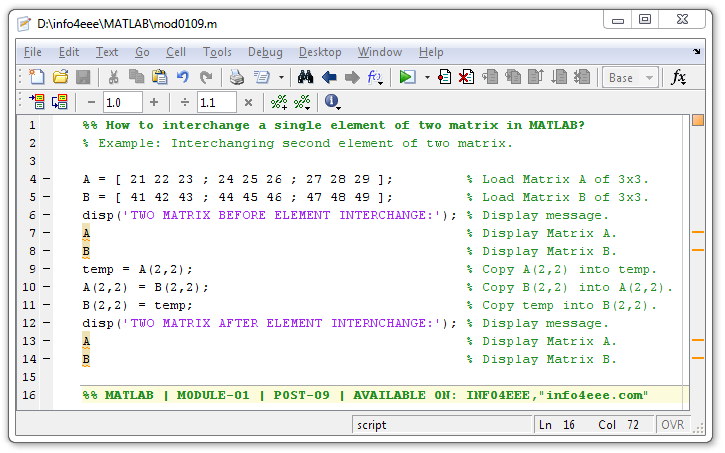Click Evaluate cell and advance icon

pyautogui.click(x=60, y=102)
